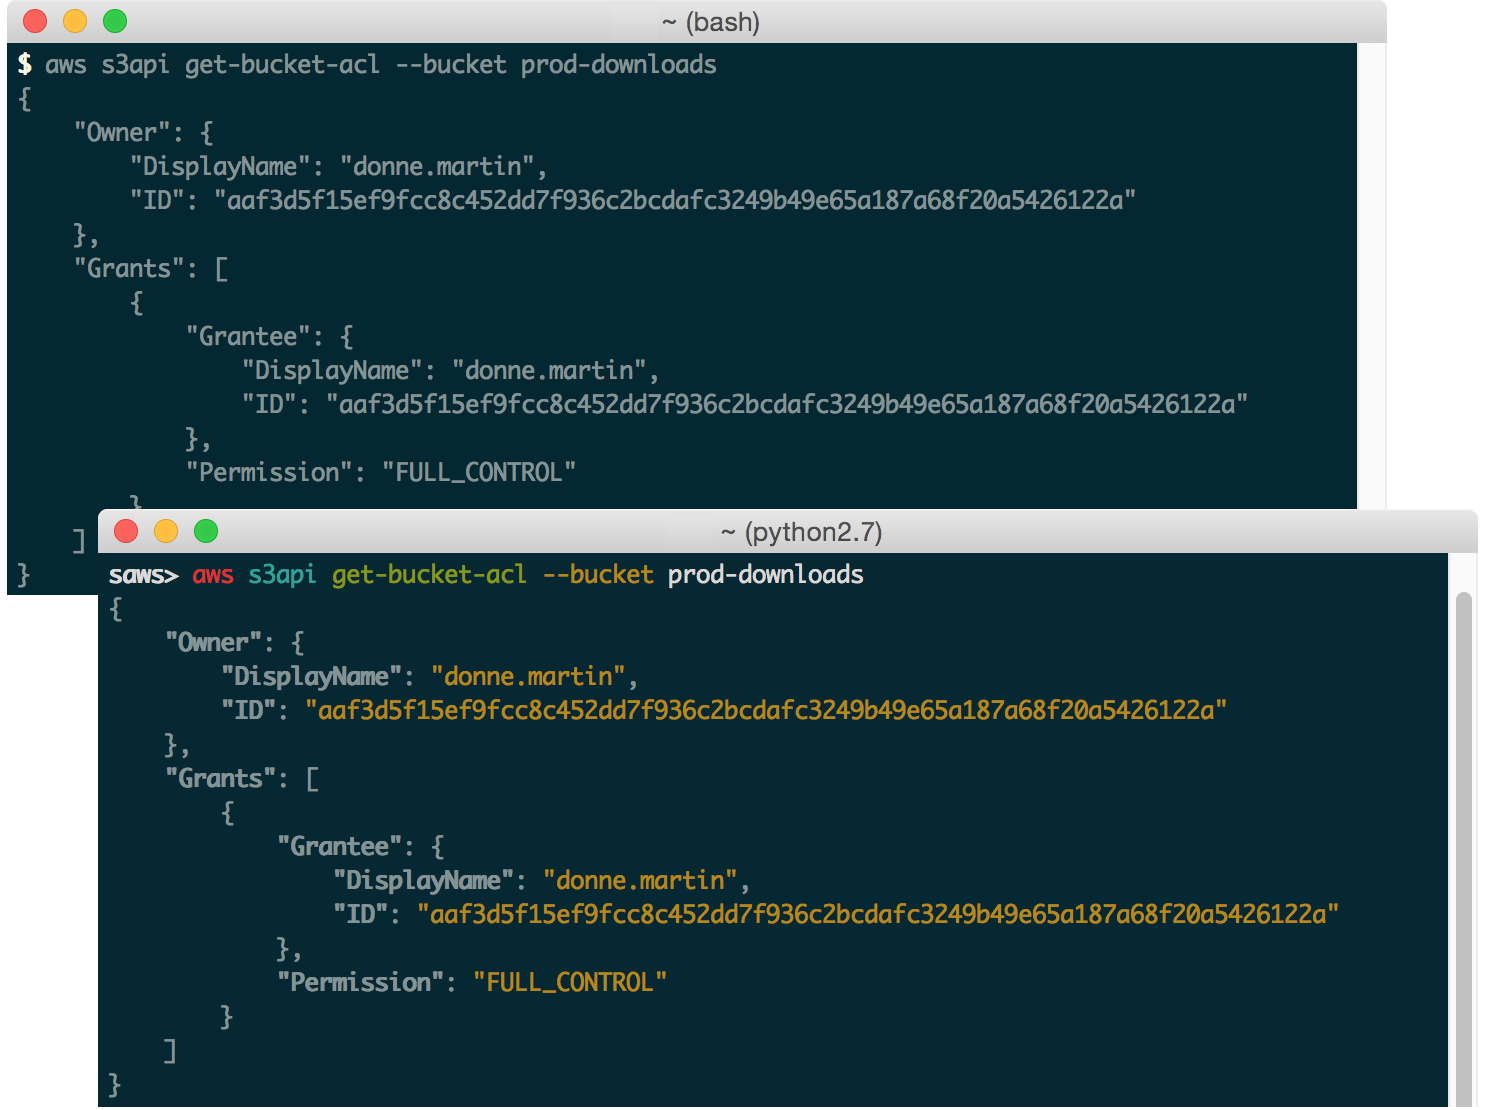Click 'prod-downloads' in the bash command line
Viewport: 1491px width, 1110px height.
pos(619,65)
